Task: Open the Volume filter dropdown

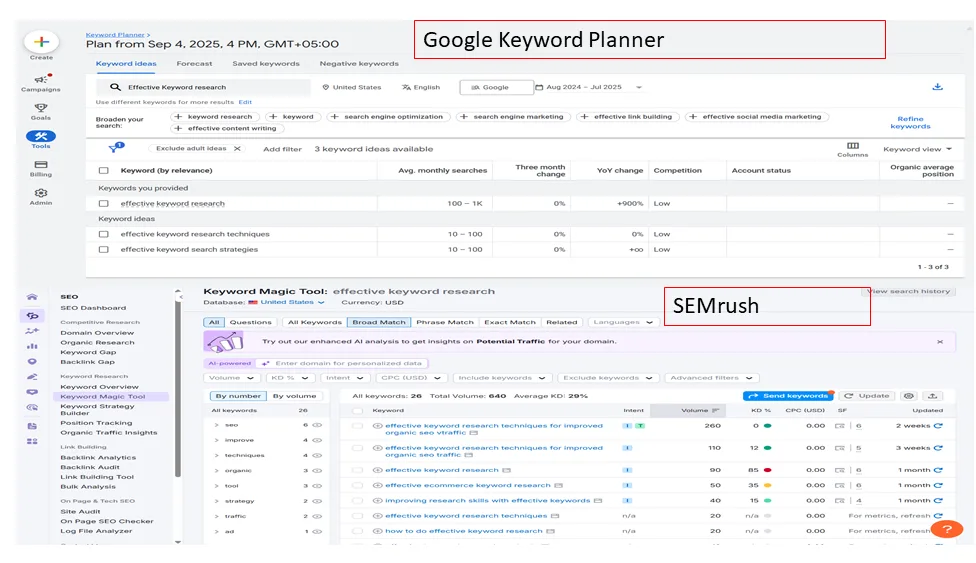Action: pos(229,378)
